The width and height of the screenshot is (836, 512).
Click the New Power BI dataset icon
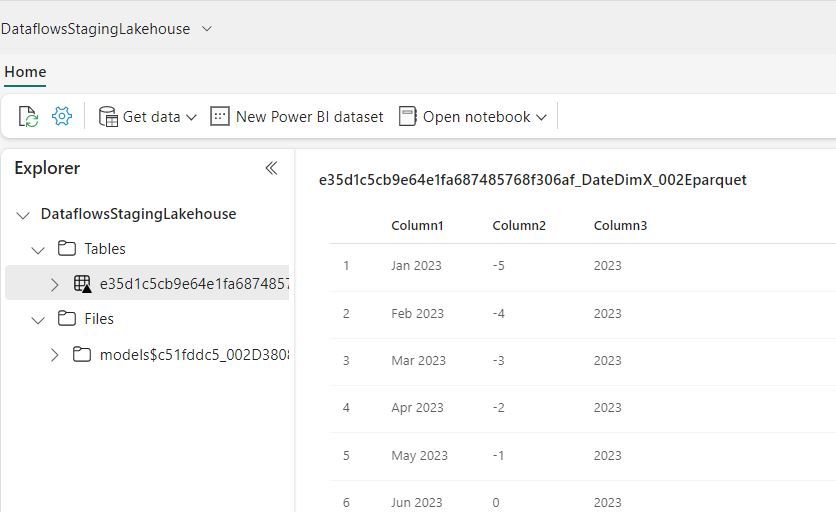[x=220, y=116]
